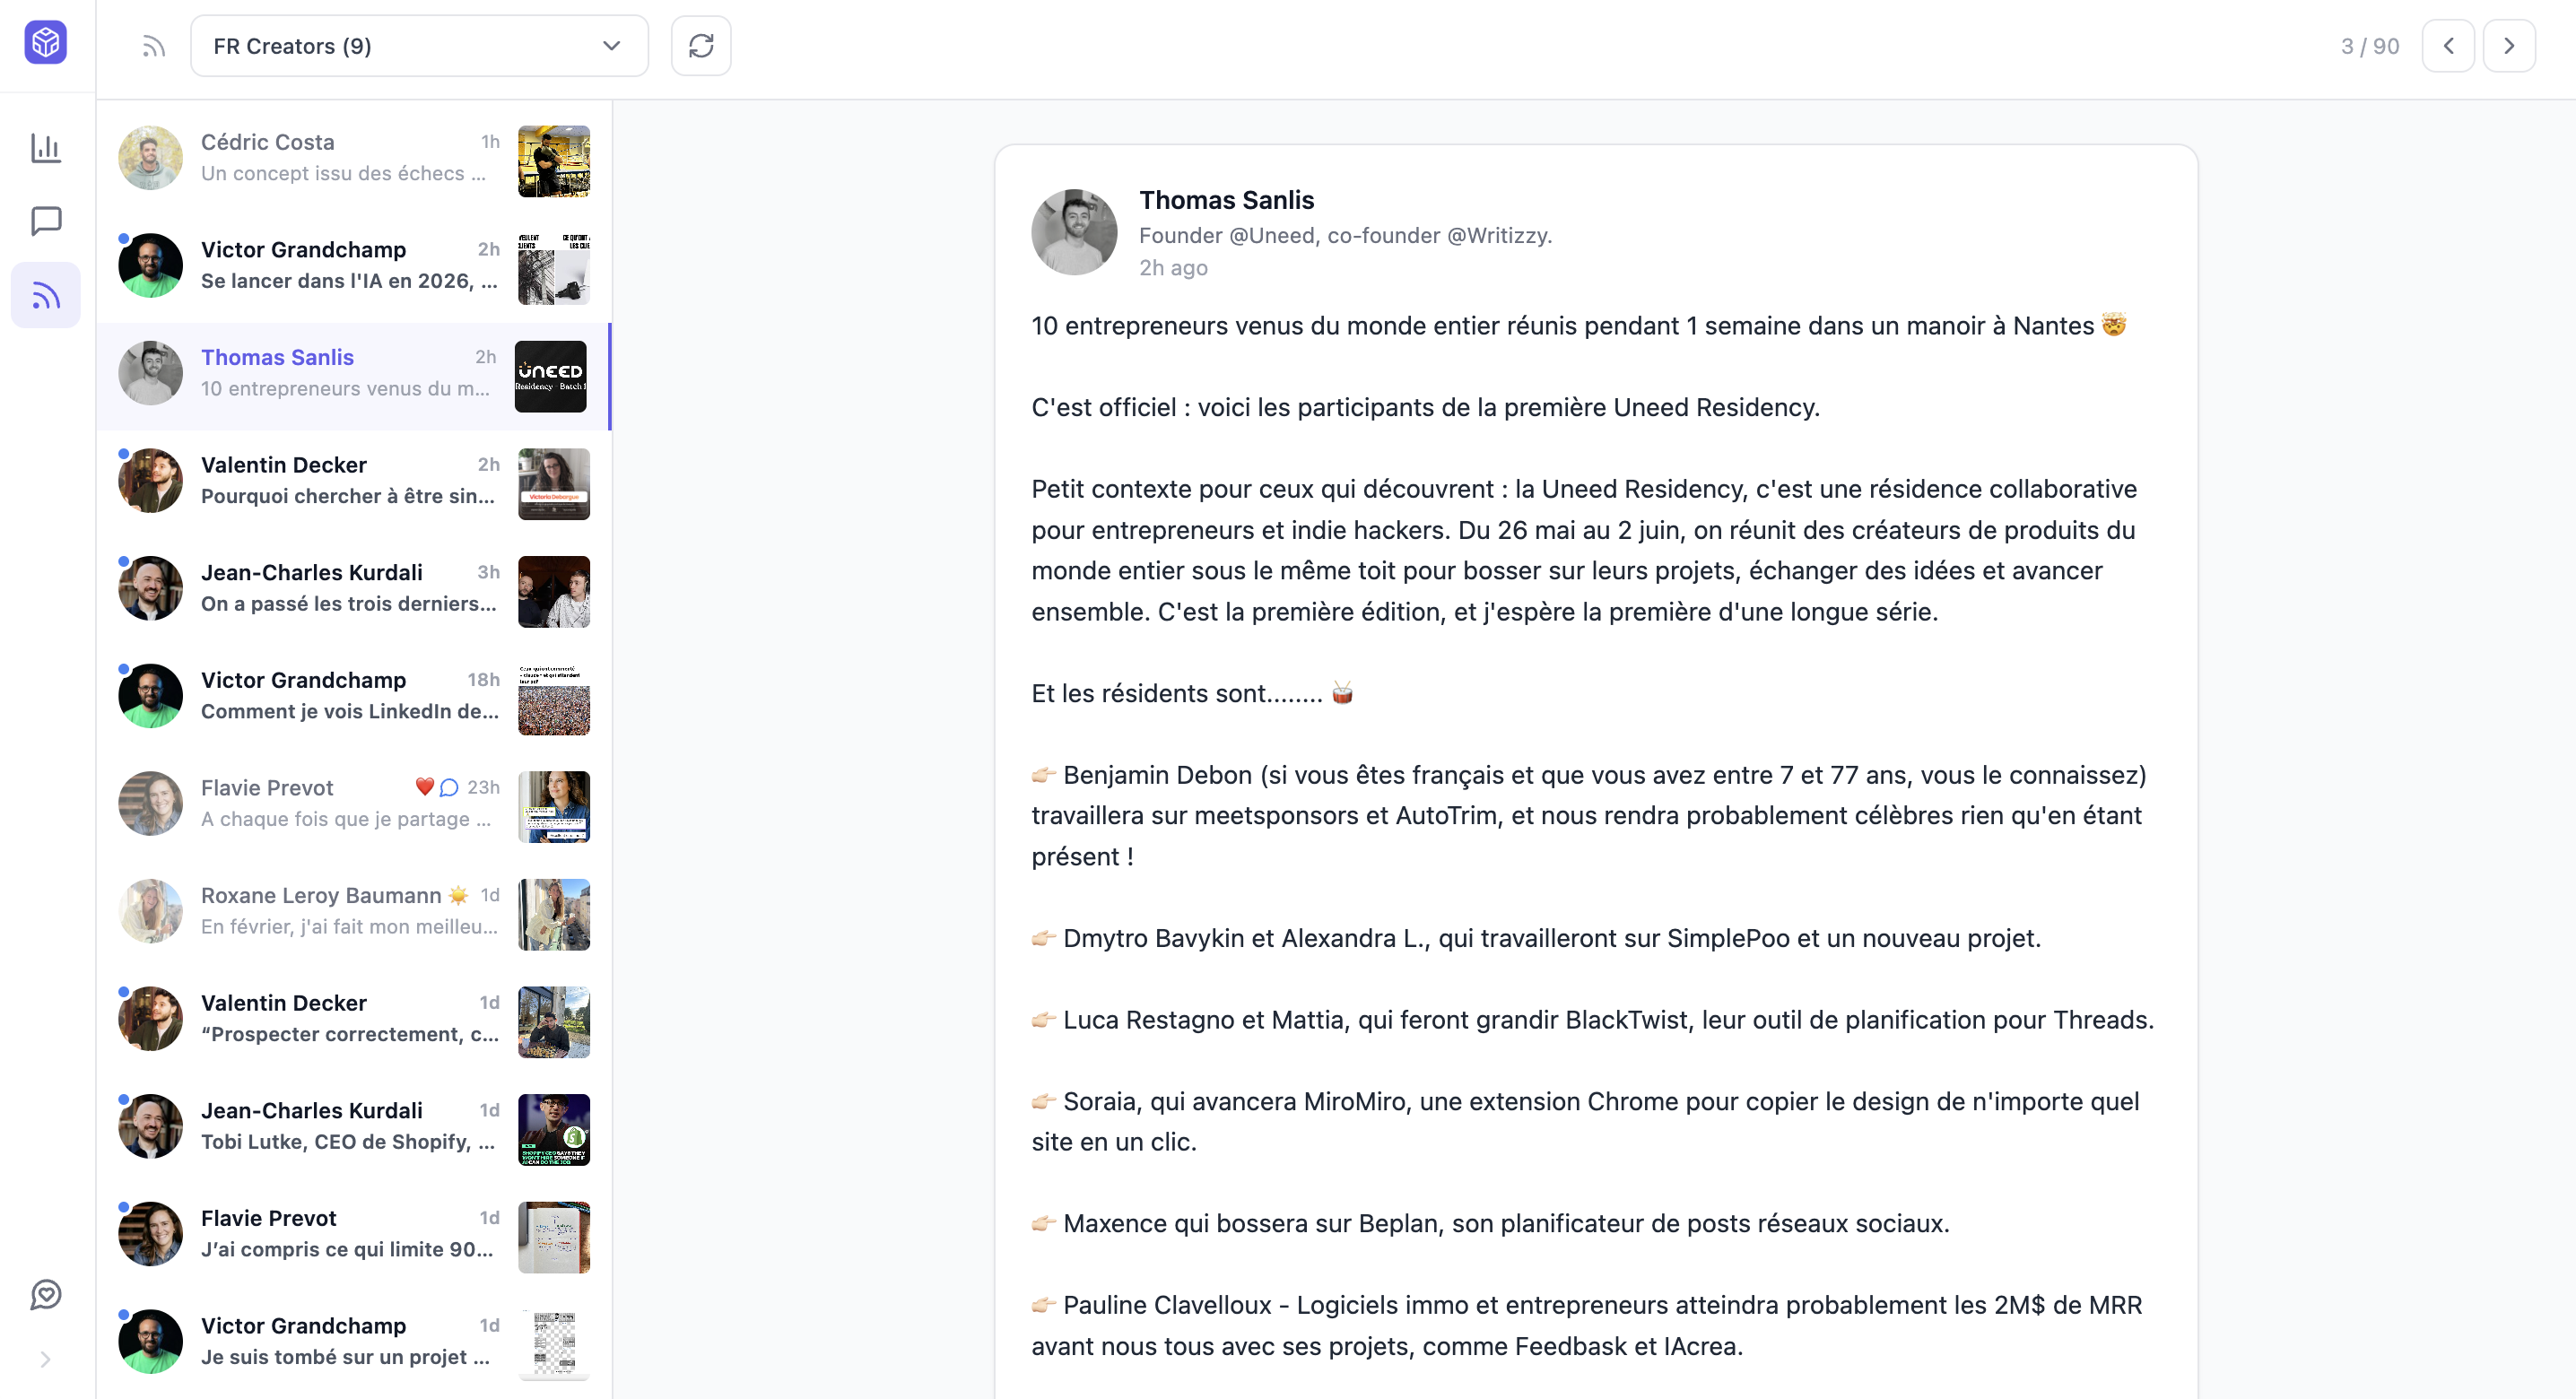This screenshot has height=1399, width=2576.
Task: Click the RSS icon beside list dropdown
Action: click(x=153, y=46)
